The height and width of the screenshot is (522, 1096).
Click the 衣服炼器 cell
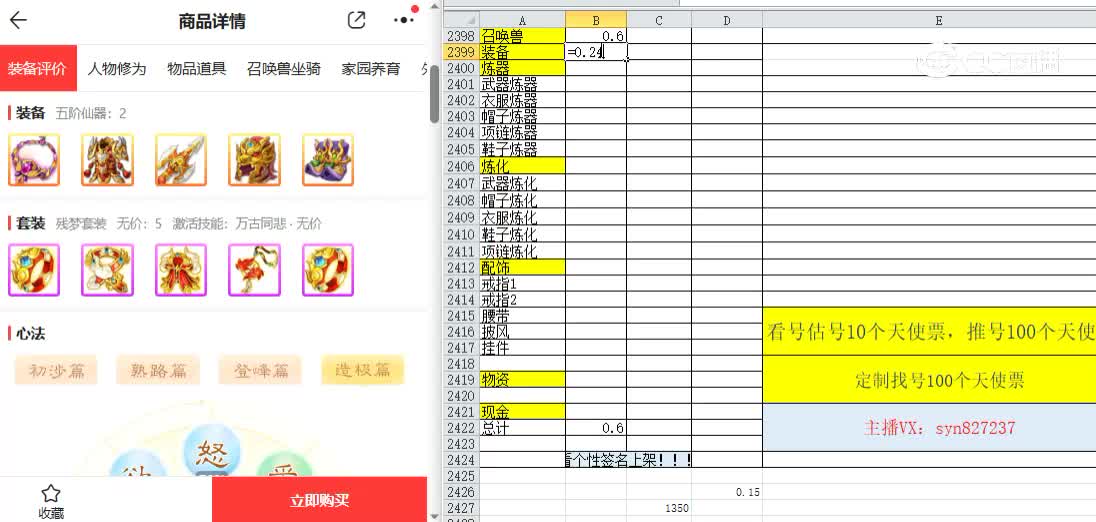pyautogui.click(x=522, y=101)
